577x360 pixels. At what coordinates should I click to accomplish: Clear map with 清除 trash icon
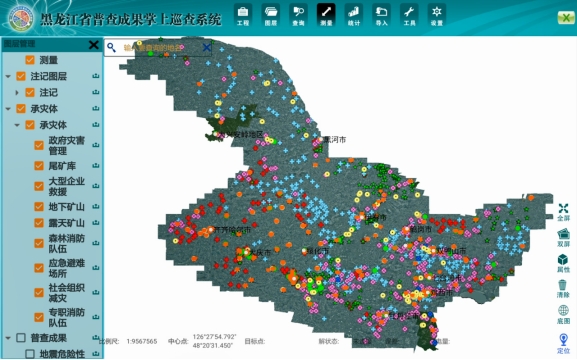tap(563, 289)
